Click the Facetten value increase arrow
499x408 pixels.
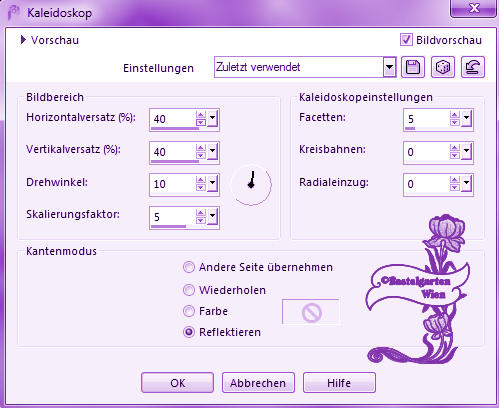(x=454, y=115)
